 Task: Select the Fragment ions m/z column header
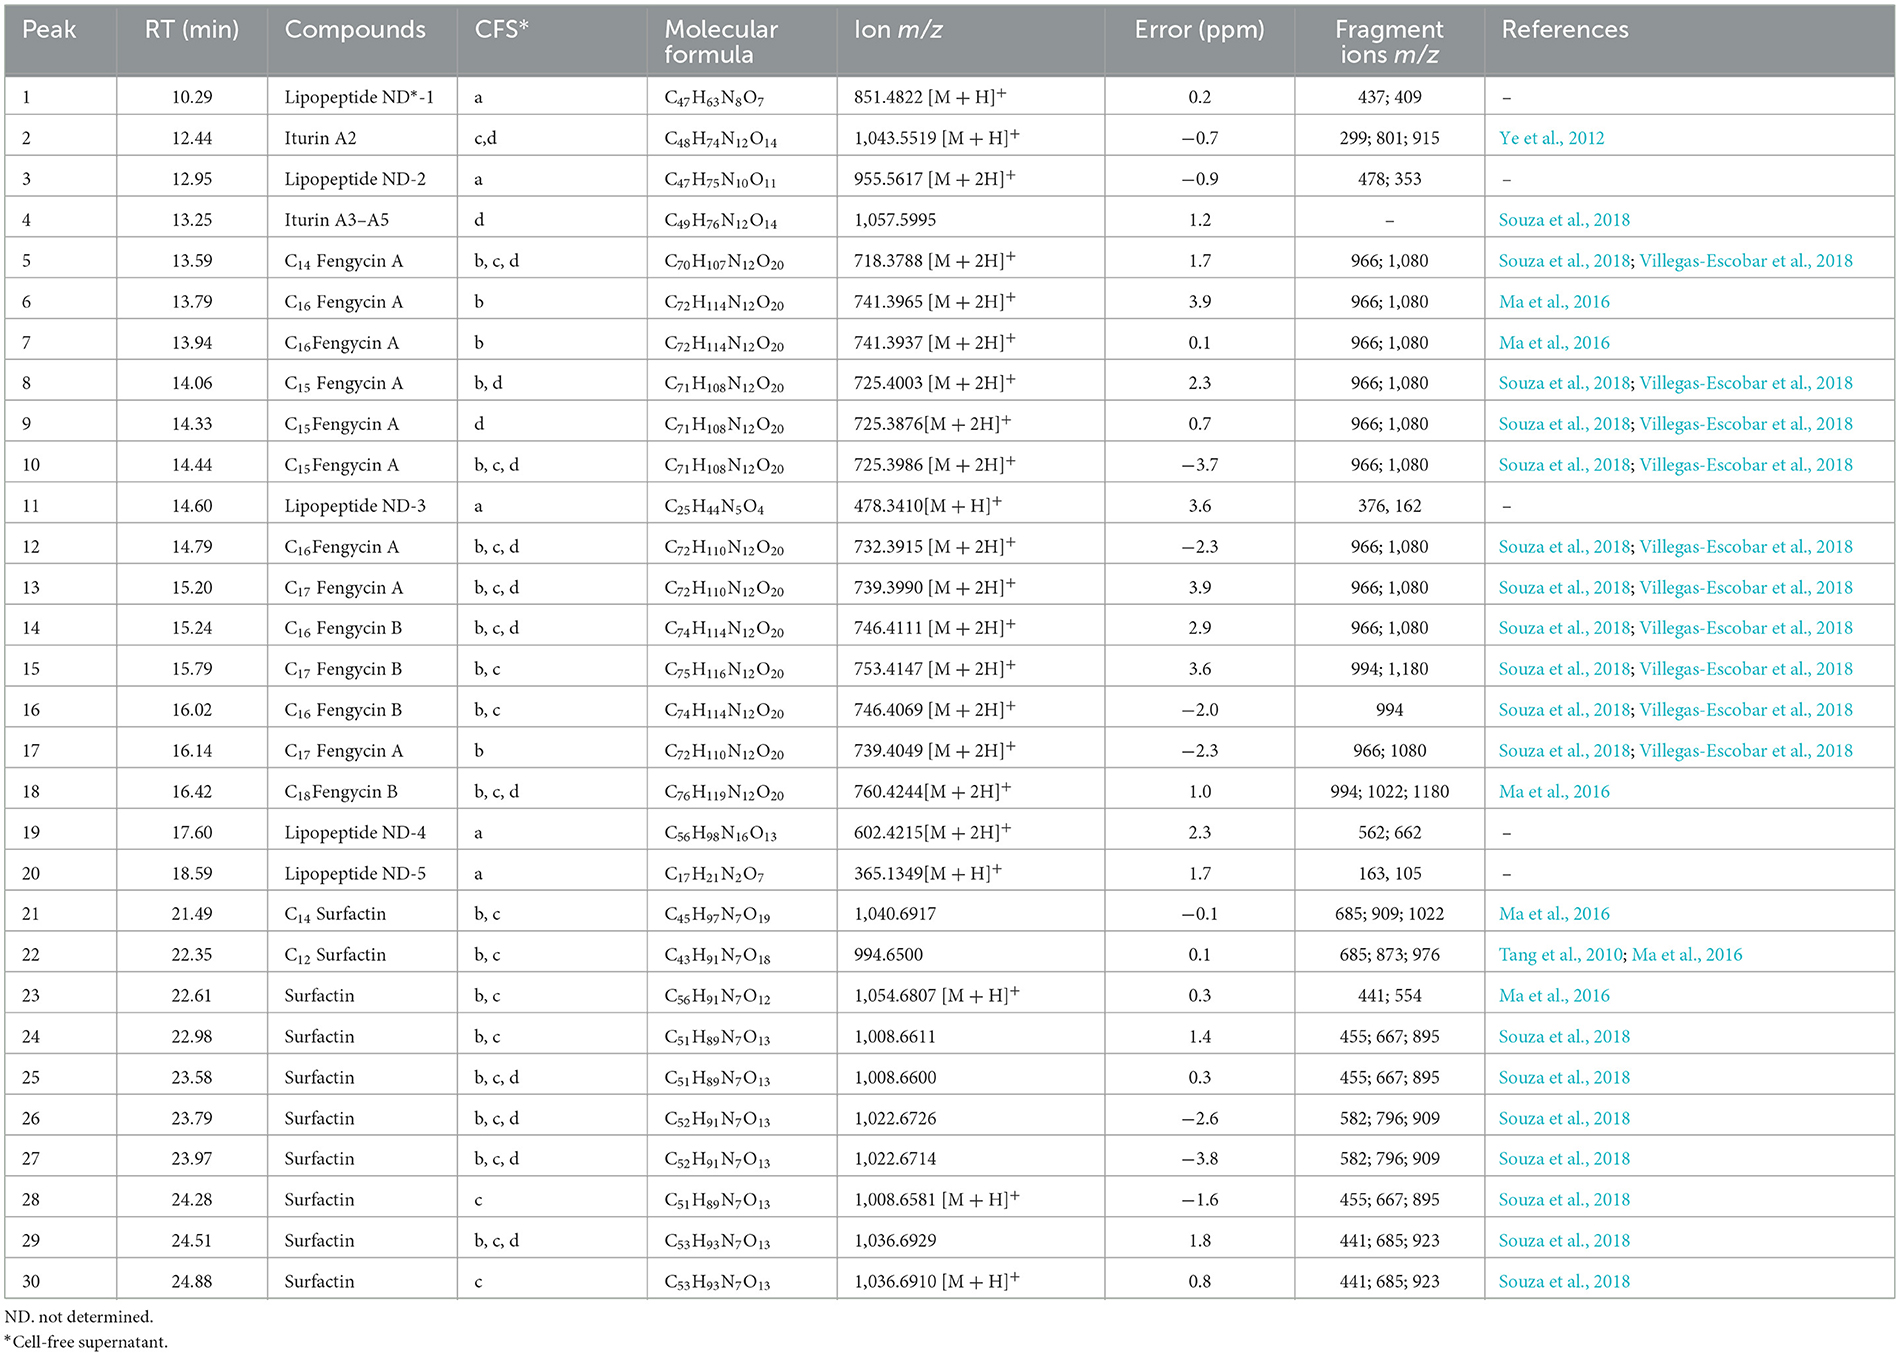click(1389, 42)
